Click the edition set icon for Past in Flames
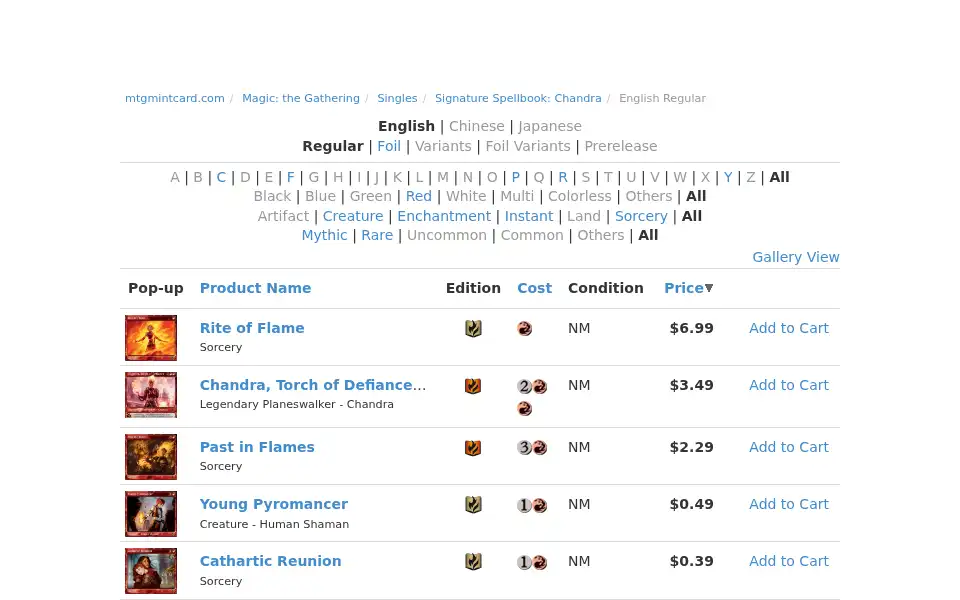 coord(473,448)
